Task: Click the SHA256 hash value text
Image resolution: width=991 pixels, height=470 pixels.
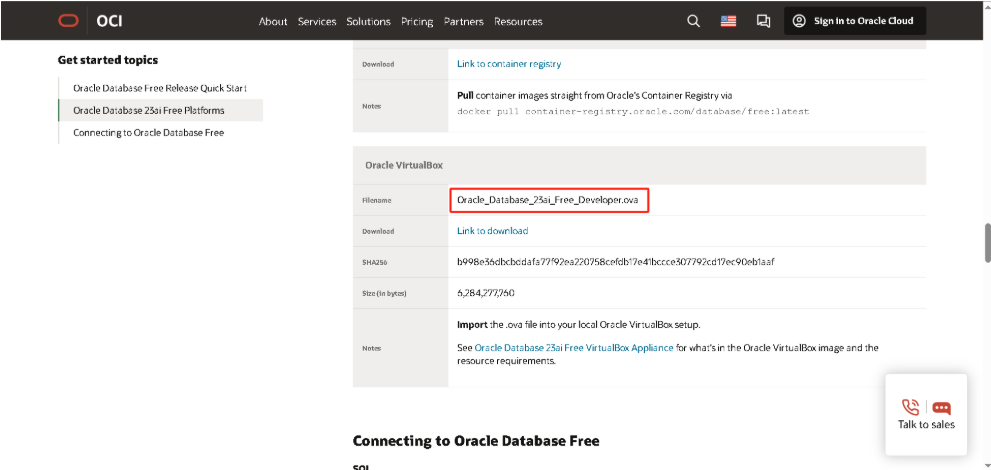Action: click(x=616, y=262)
